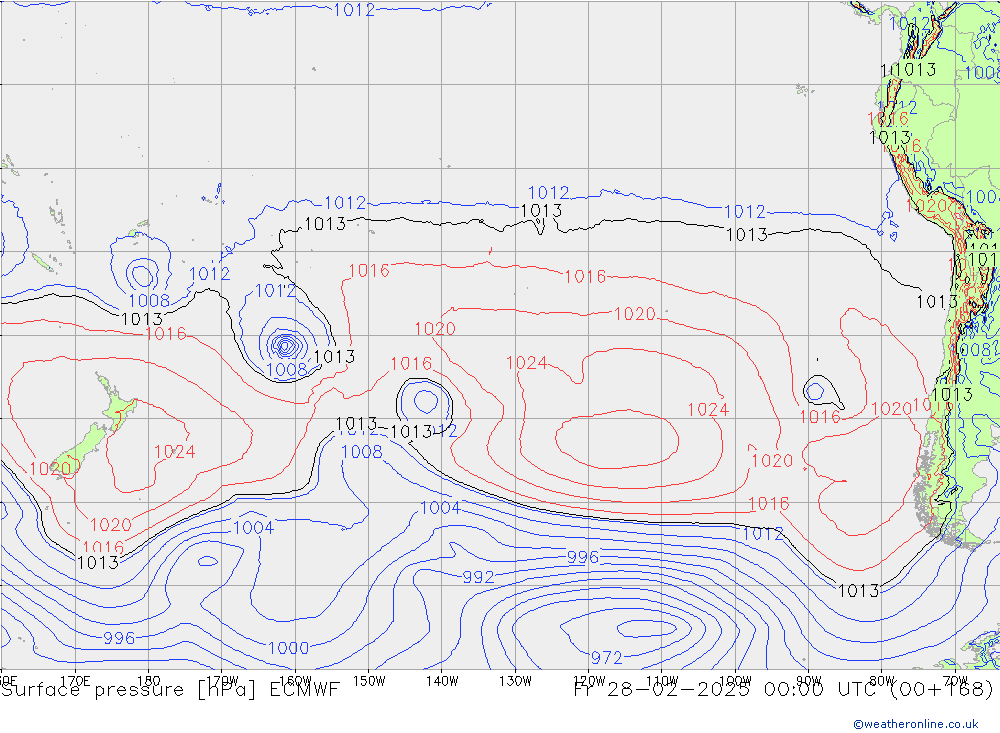Screen dimensions: 1000x733
Task: Select the 1000 isobar label
Action: [288, 648]
